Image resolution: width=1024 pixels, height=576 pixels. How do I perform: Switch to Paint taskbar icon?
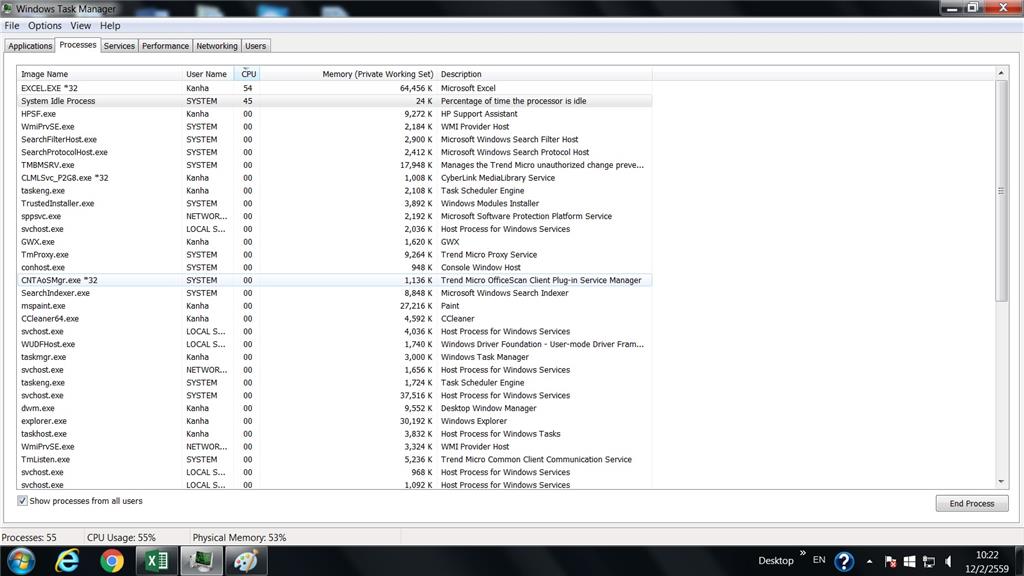point(246,561)
